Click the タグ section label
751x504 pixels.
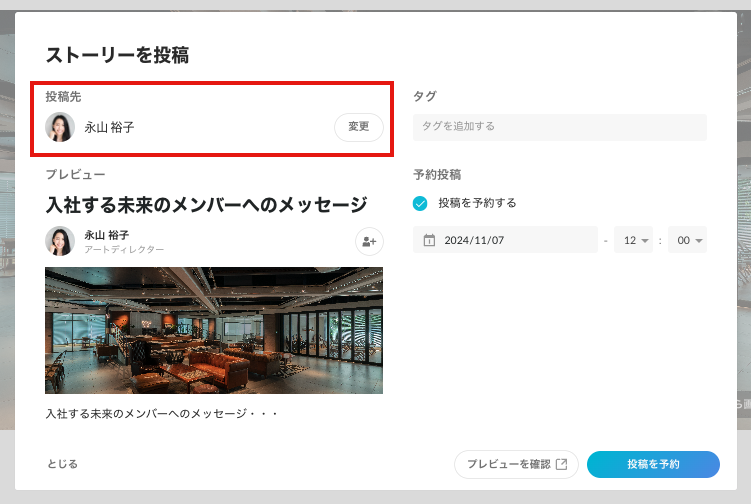425,96
